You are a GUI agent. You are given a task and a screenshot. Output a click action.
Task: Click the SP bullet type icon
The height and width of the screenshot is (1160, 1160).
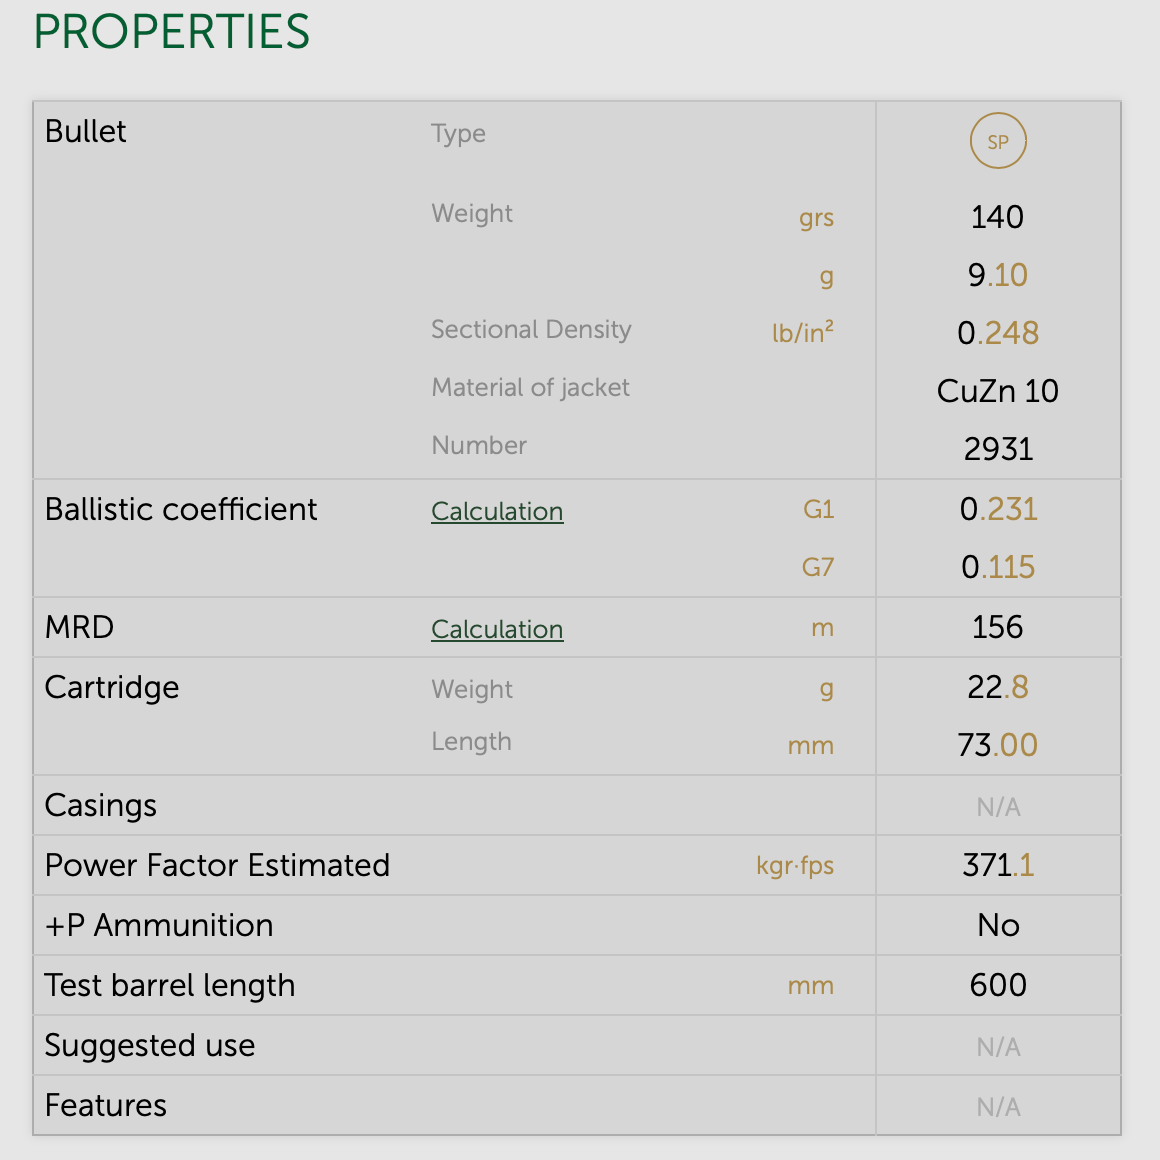[998, 142]
